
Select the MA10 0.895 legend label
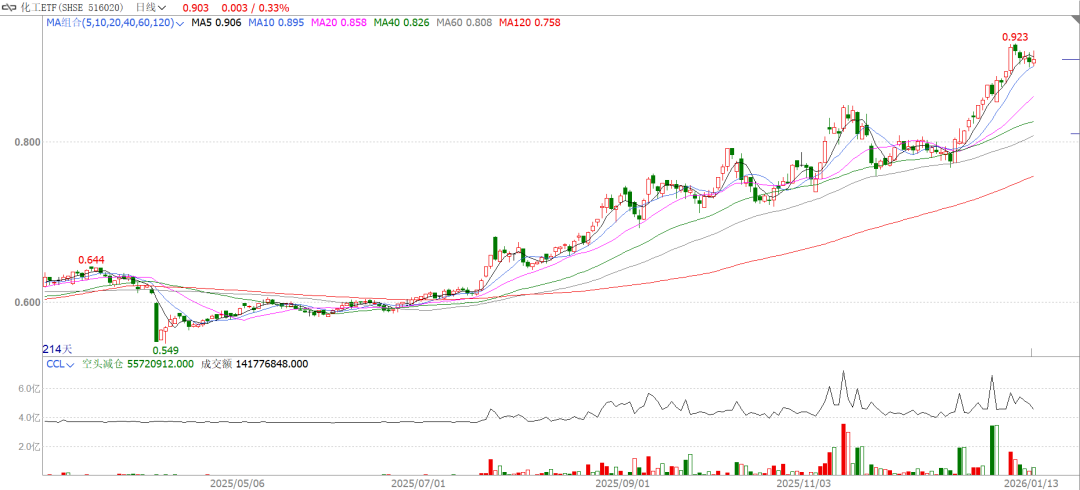(x=280, y=21)
